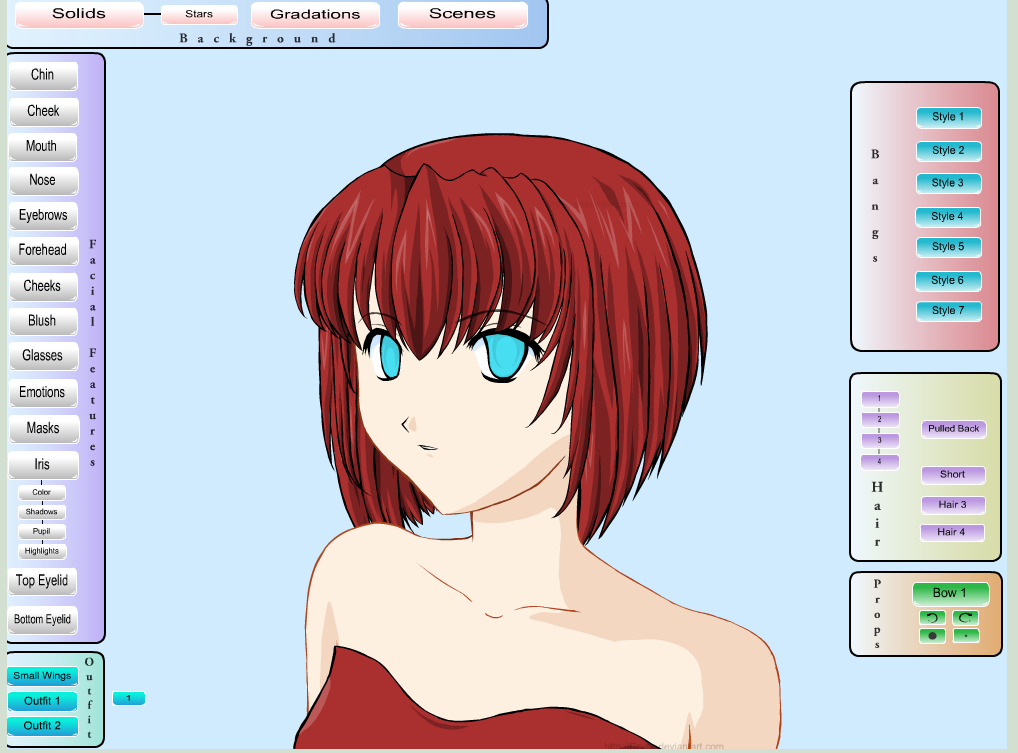This screenshot has height=753, width=1018.
Task: Select the Bow 1 prop
Action: point(950,593)
